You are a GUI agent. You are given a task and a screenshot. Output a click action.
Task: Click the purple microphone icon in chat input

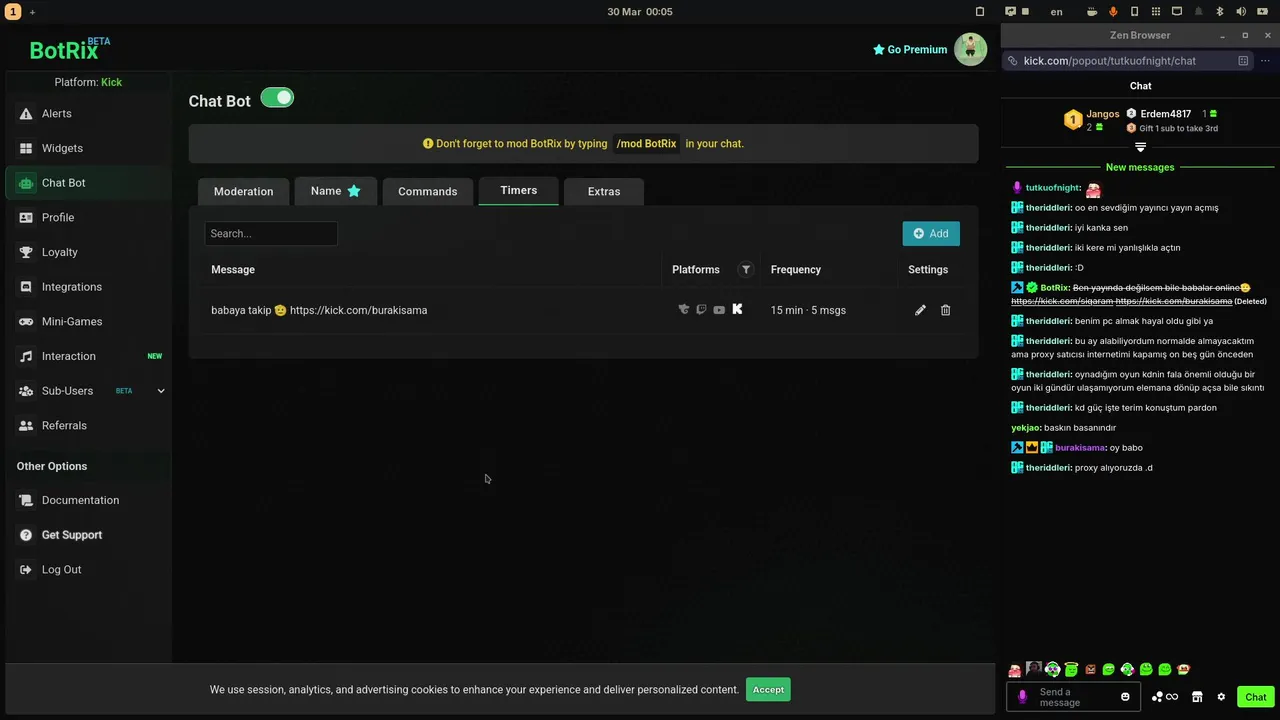(x=1022, y=697)
